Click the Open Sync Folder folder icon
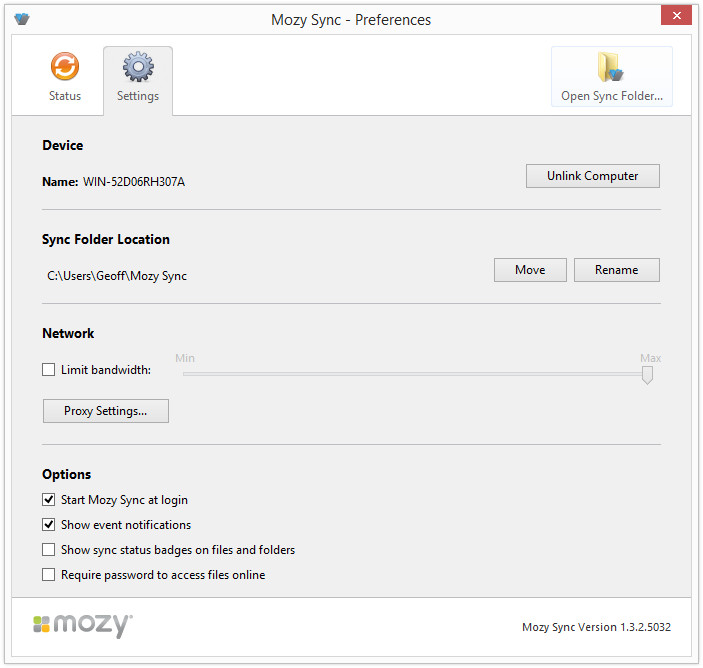This screenshot has height=668, width=703. pos(611,67)
